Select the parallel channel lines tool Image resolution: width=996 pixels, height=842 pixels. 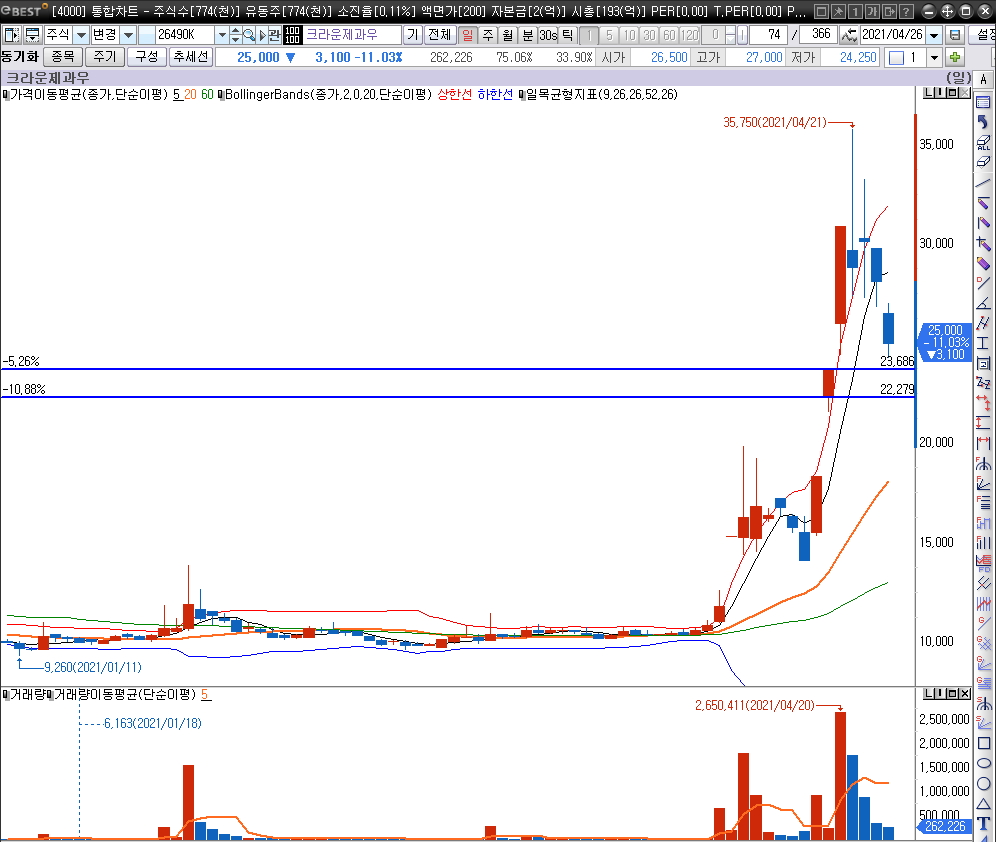983,323
